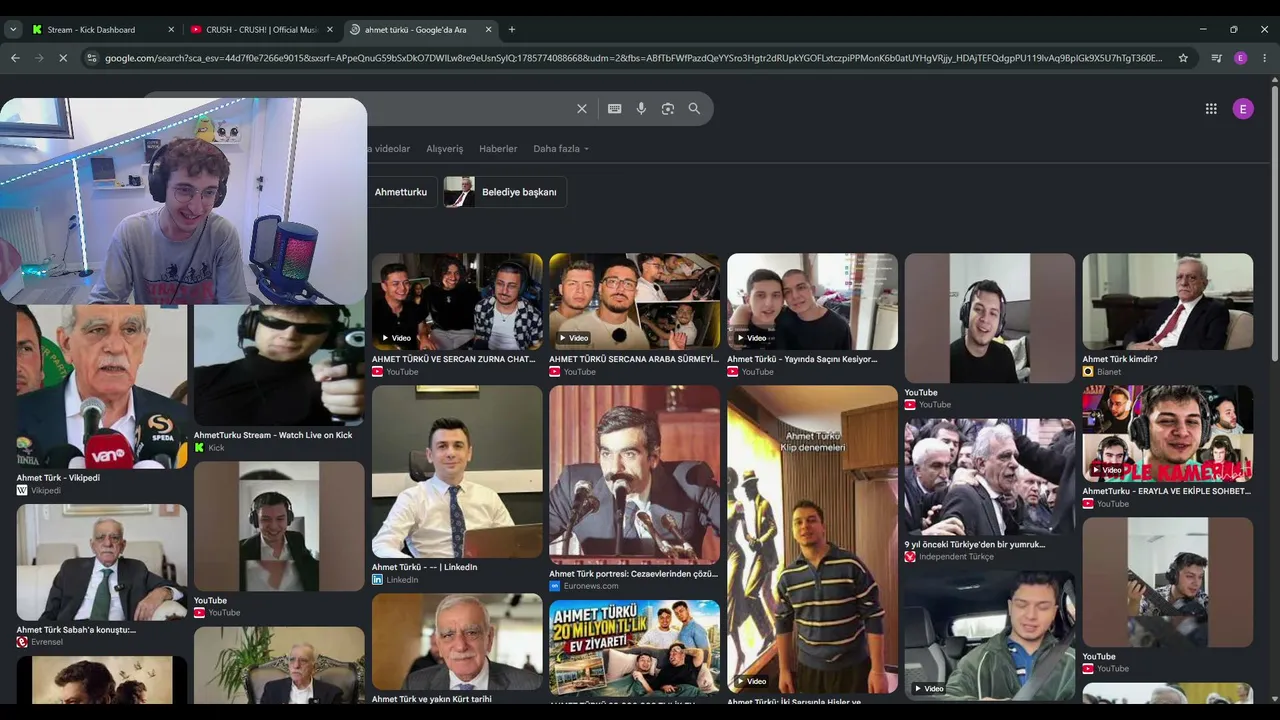Screen dimensions: 1280x720
Task: Go back to the previous page
Action: (15, 58)
